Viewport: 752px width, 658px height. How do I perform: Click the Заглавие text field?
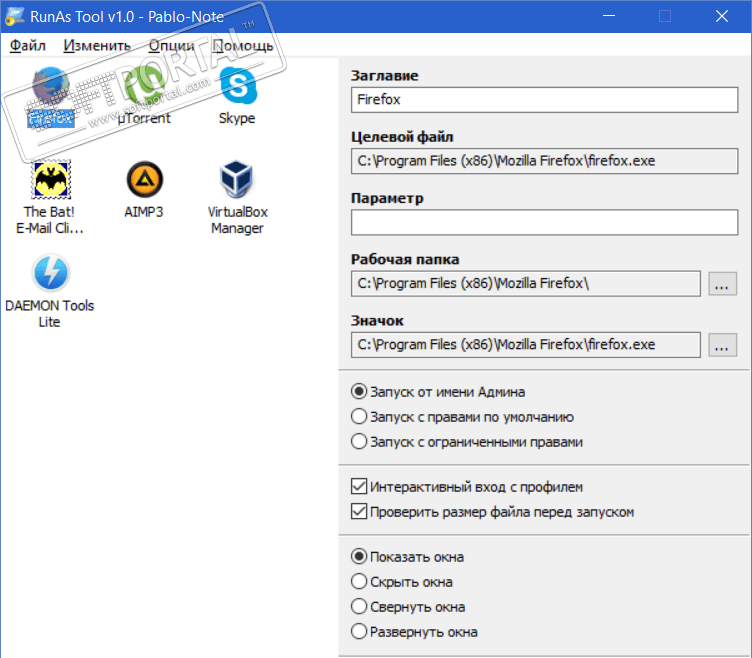544,100
